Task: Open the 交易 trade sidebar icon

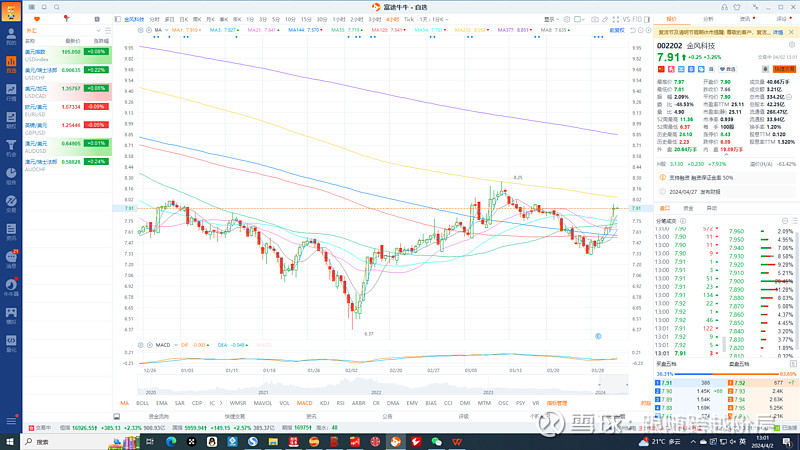Action: tap(11, 204)
